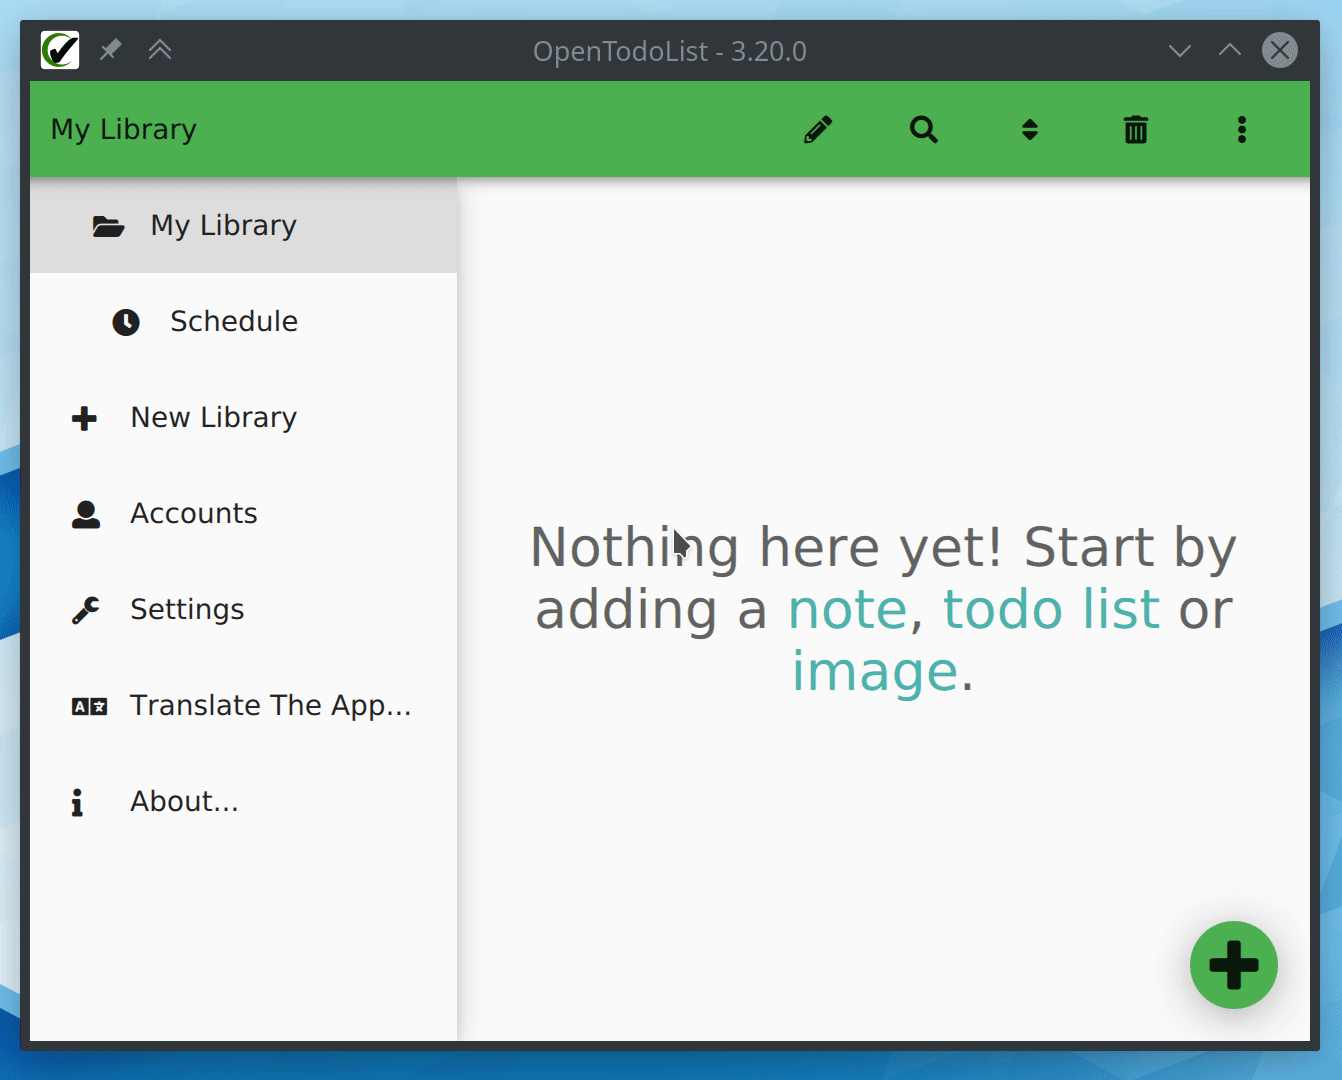Select the My Library folder icon
This screenshot has width=1342, height=1080.
click(x=108, y=226)
